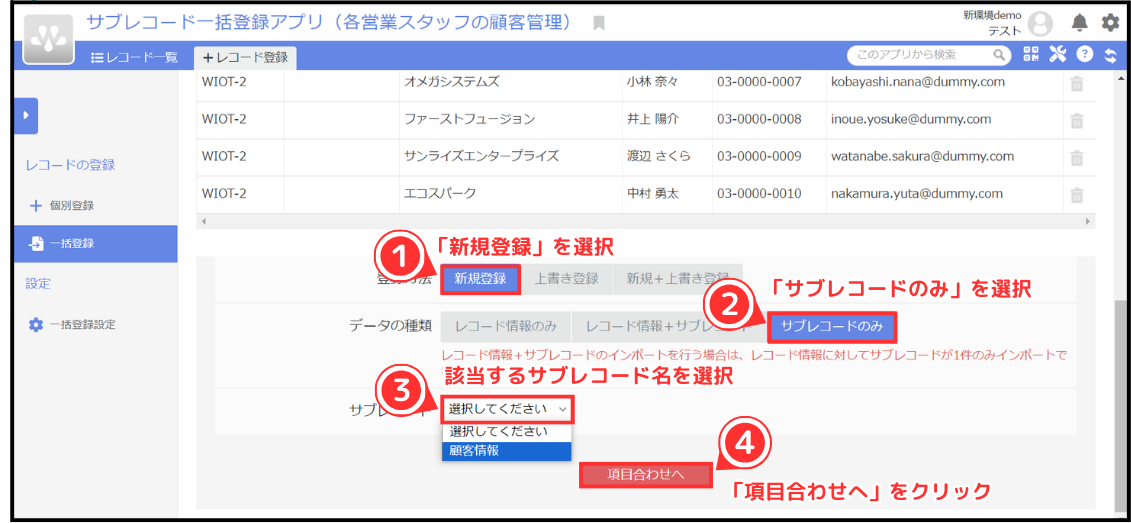Click email nakamura.yuta@dummy.com
This screenshot has height=523, width=1131.
tap(916, 194)
